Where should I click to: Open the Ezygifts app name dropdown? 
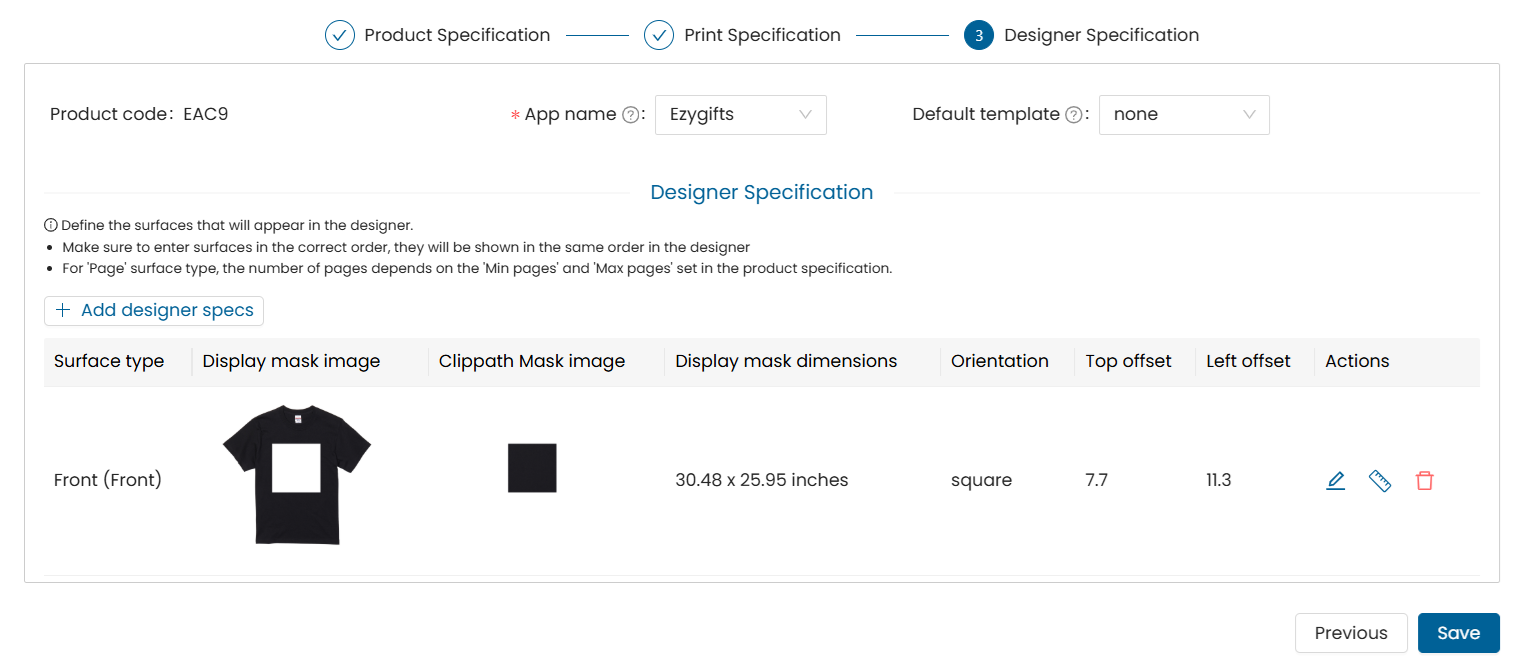pyautogui.click(x=740, y=115)
